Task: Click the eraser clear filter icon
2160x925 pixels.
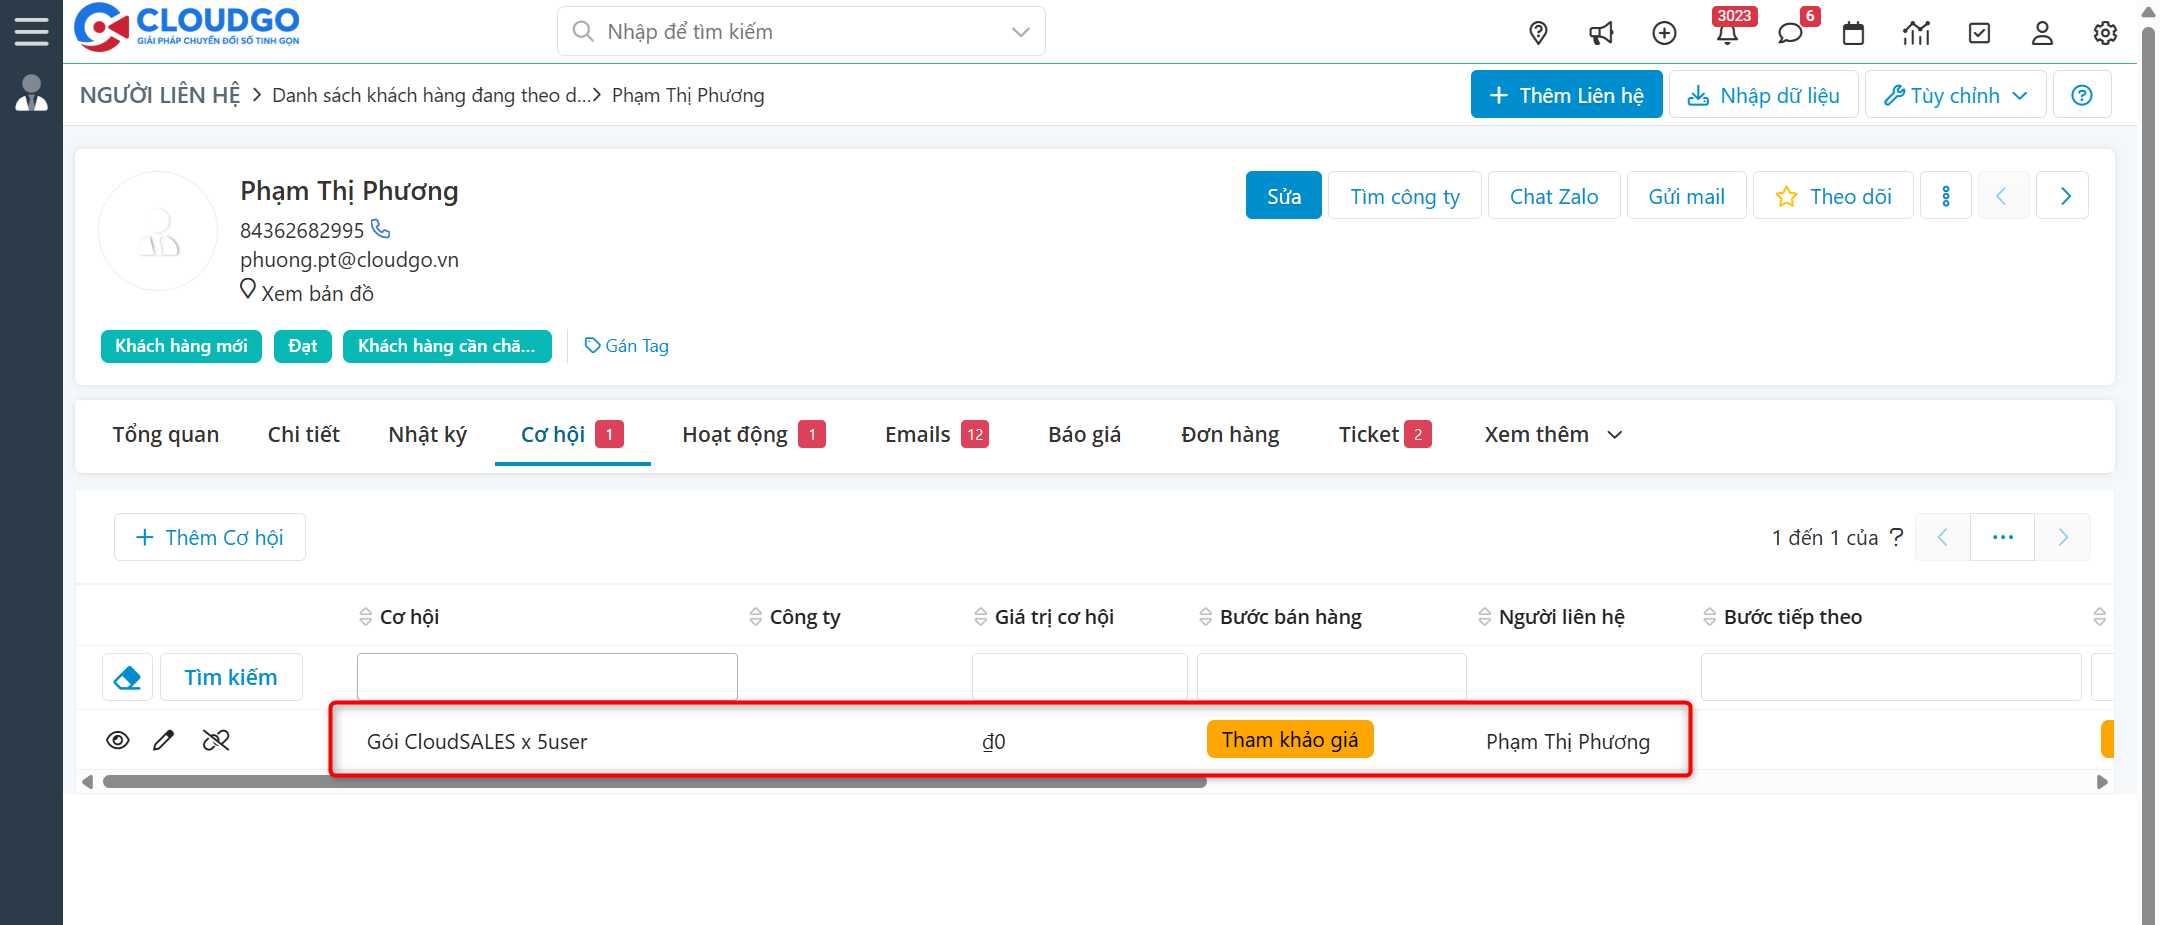Action: click(x=127, y=677)
